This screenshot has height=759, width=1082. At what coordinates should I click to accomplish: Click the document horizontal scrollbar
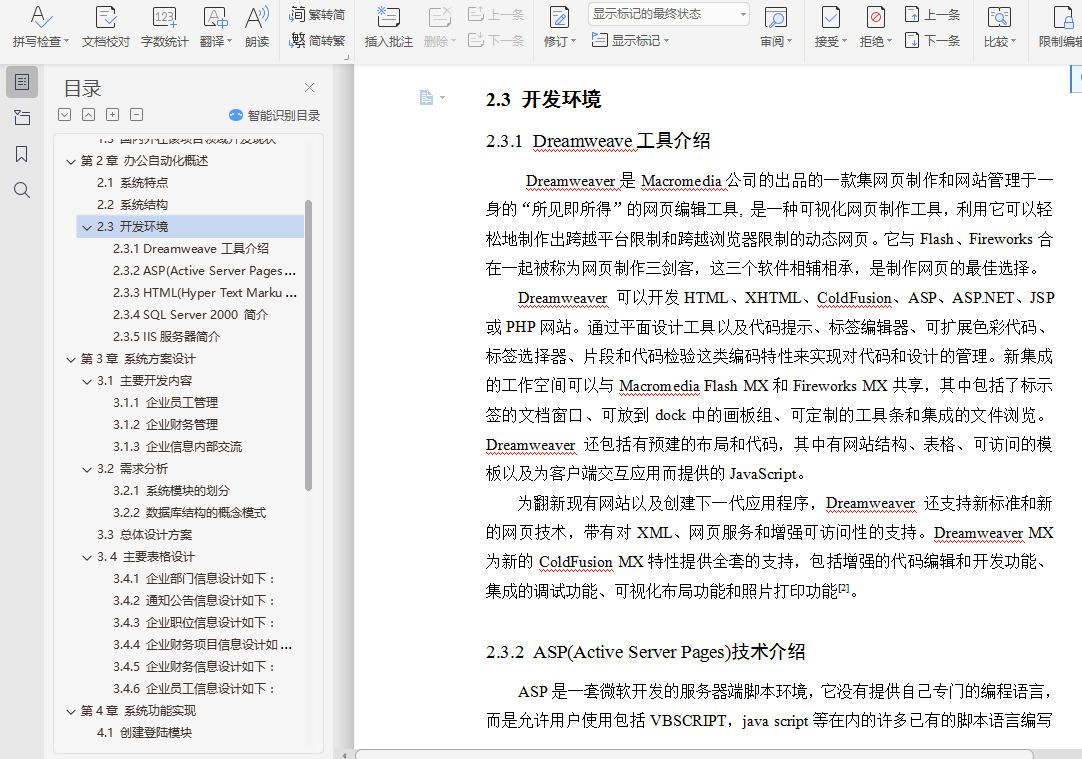(x=694, y=754)
